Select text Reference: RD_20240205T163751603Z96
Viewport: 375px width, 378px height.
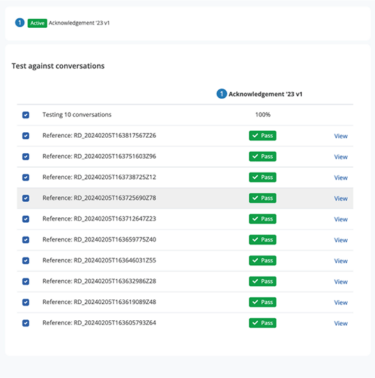pyautogui.click(x=99, y=156)
